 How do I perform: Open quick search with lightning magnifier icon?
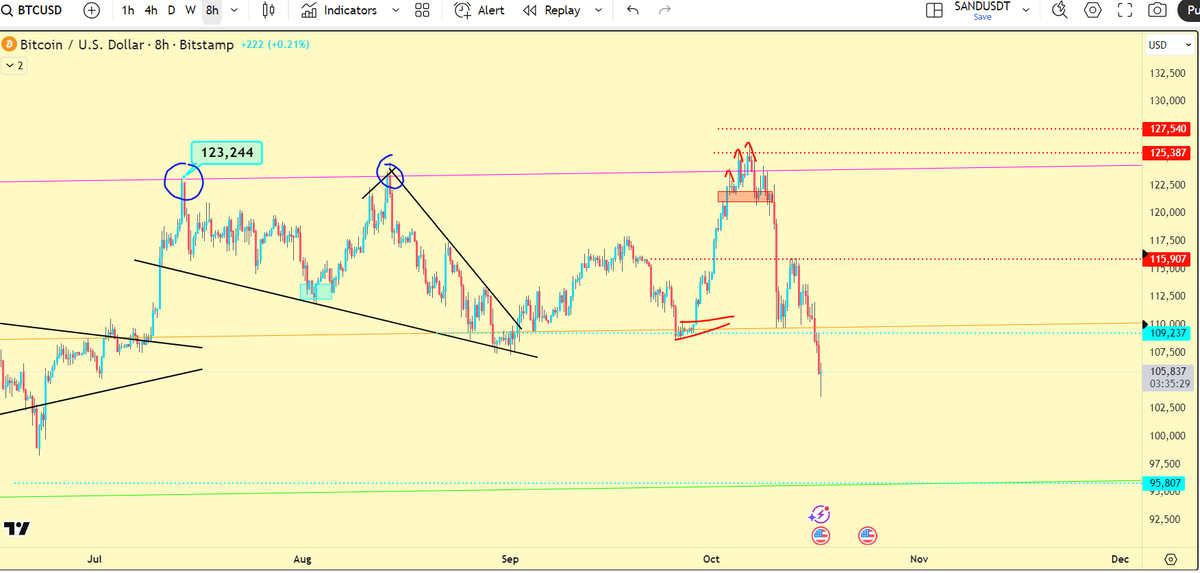[1060, 10]
